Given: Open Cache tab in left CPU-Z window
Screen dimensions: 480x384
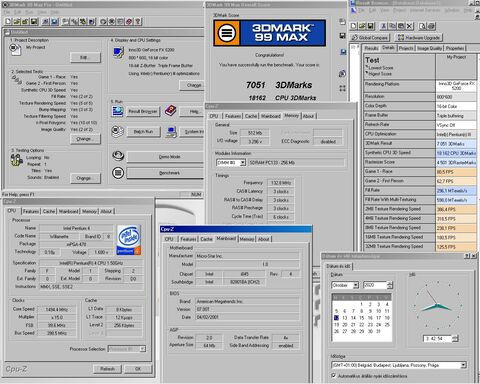Looking at the screenshot, I should 49,211.
